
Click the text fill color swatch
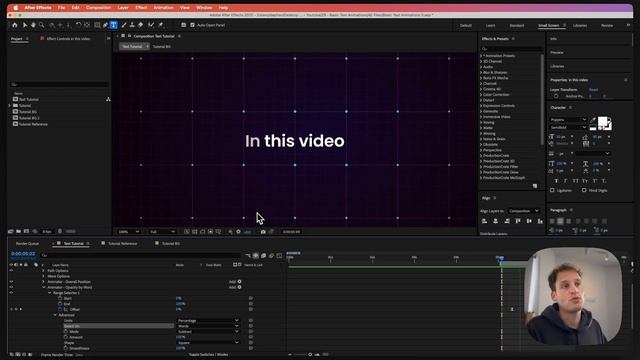pyautogui.click(x=603, y=122)
